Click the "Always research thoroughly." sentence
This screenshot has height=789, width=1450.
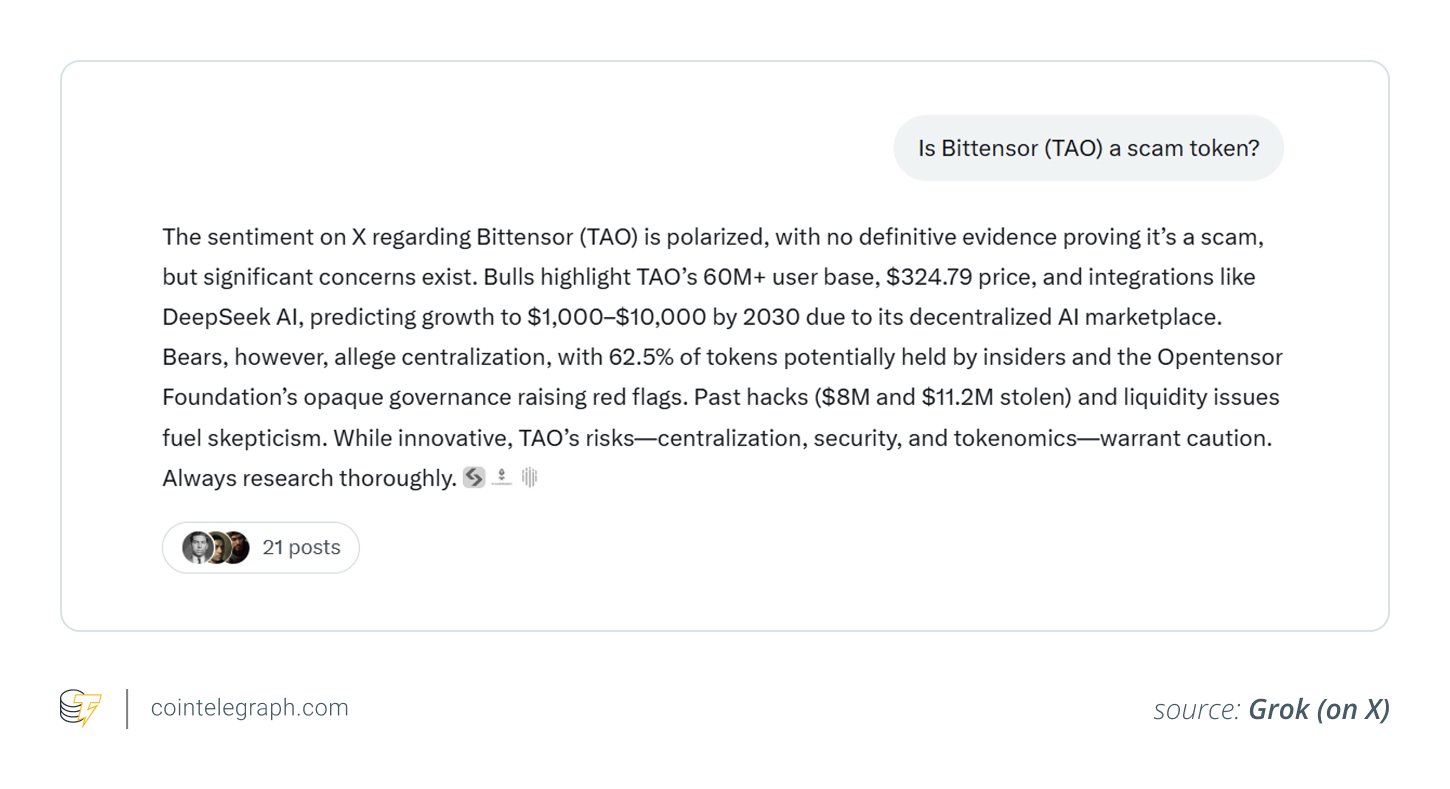click(309, 478)
